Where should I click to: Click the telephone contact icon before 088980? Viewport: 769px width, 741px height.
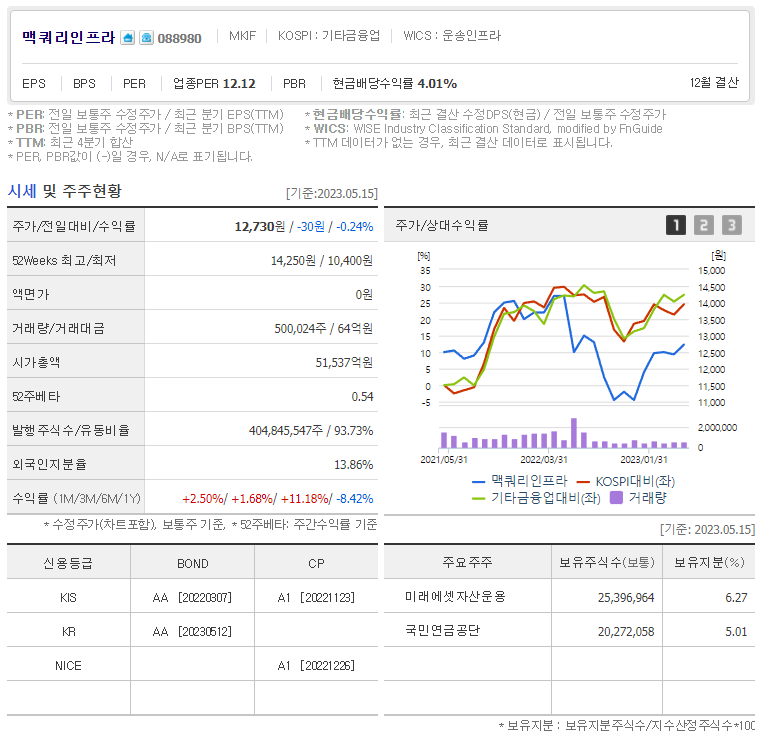click(146, 37)
